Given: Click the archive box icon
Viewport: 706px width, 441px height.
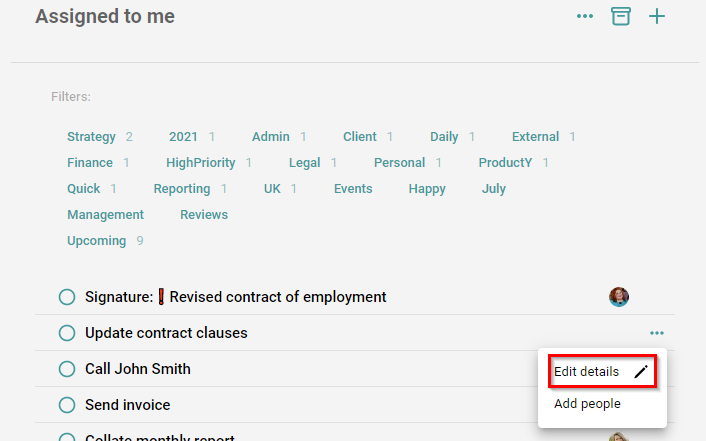Looking at the screenshot, I should 620,16.
